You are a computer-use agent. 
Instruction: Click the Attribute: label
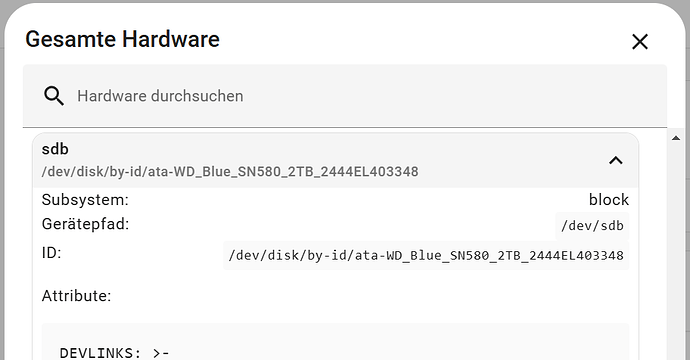(77, 296)
